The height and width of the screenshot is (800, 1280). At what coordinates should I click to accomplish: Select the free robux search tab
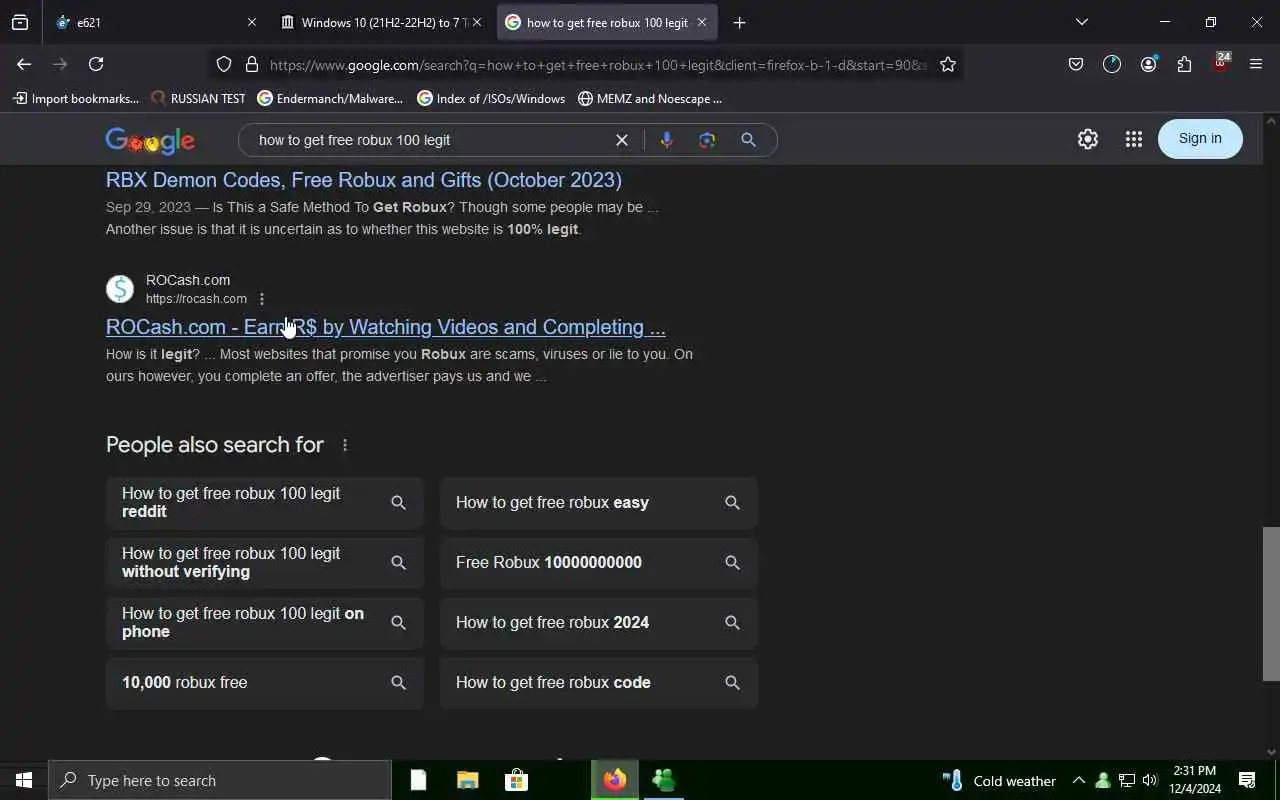[x=607, y=22]
